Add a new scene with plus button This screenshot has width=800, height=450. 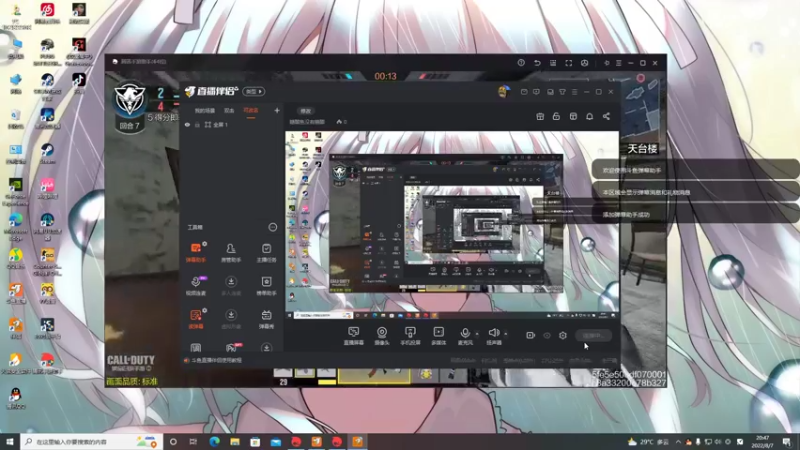pos(277,110)
